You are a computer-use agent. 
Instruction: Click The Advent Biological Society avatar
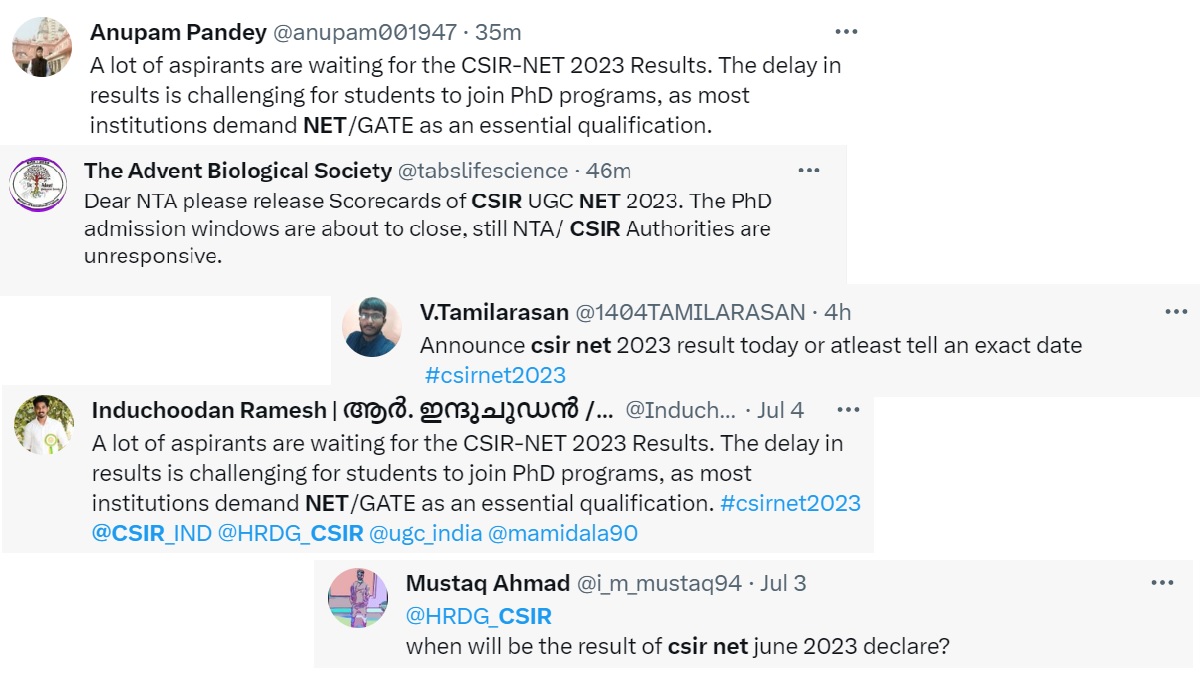37,184
